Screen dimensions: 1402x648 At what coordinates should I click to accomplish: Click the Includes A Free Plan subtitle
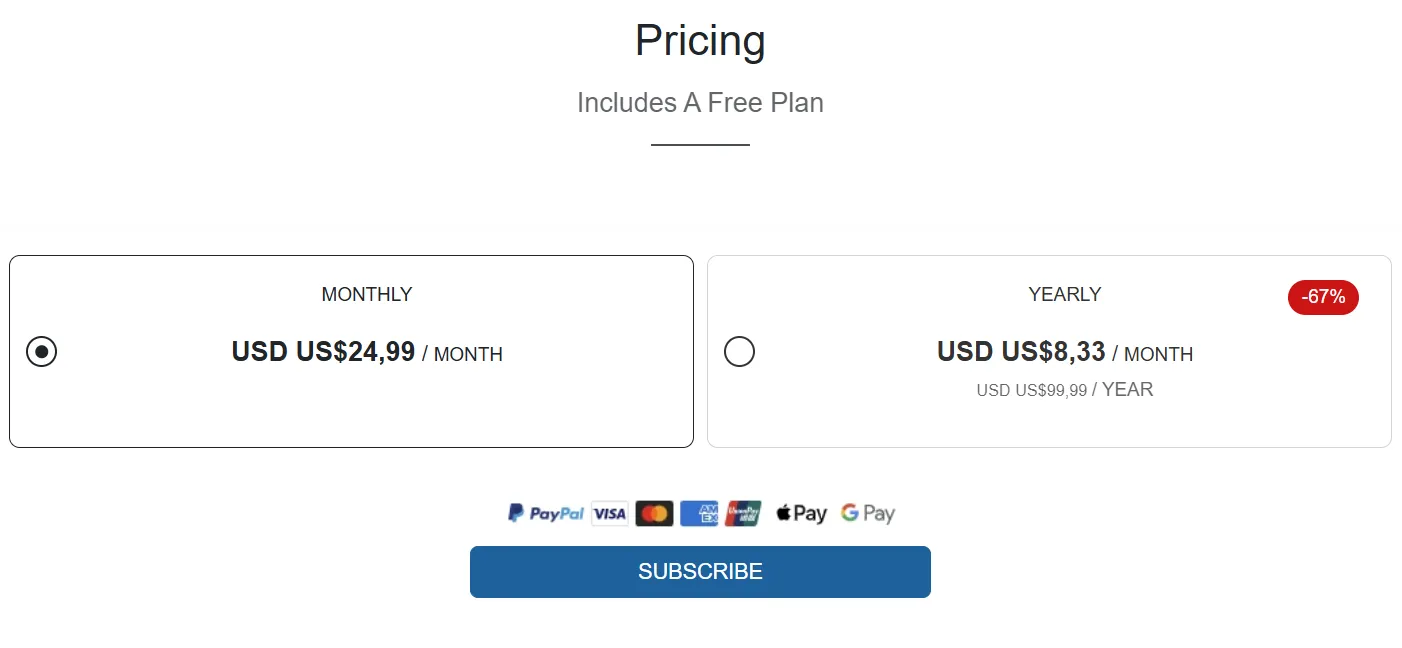pyautogui.click(x=700, y=103)
